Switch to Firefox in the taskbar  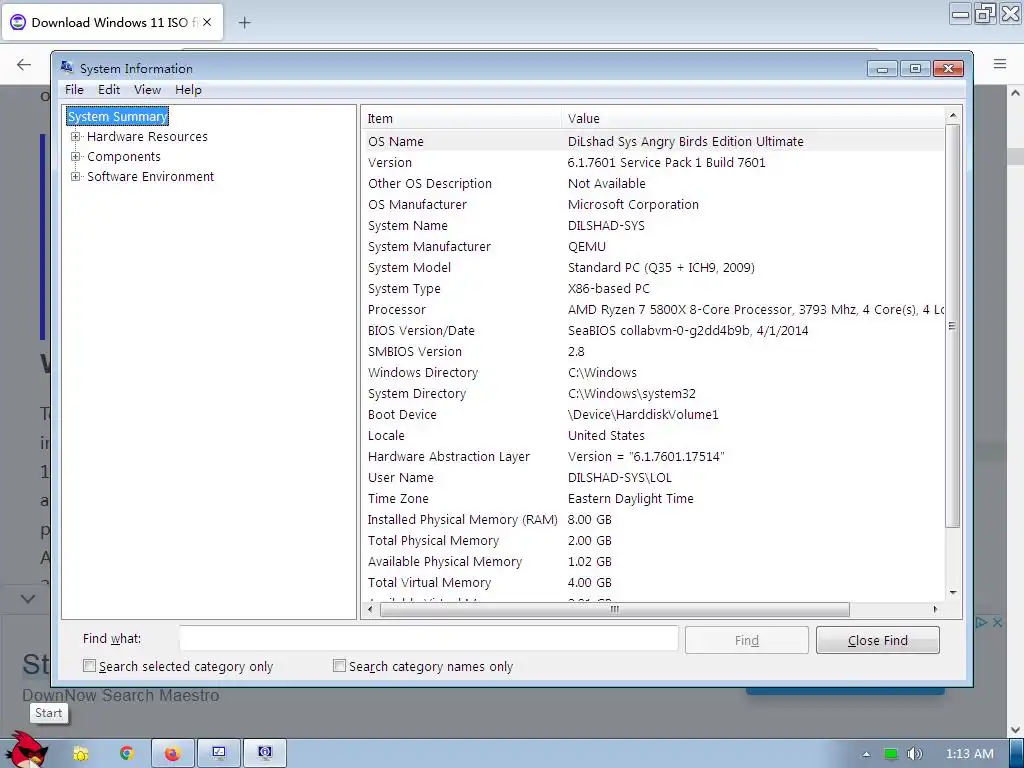pos(172,754)
